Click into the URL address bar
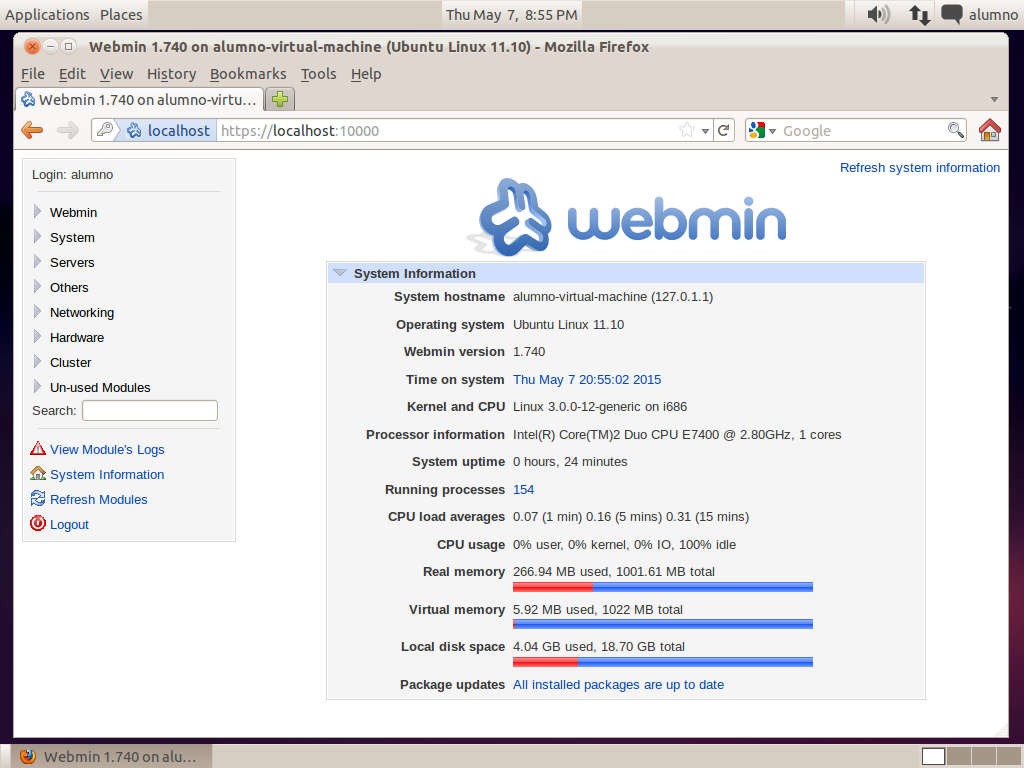 coord(447,131)
